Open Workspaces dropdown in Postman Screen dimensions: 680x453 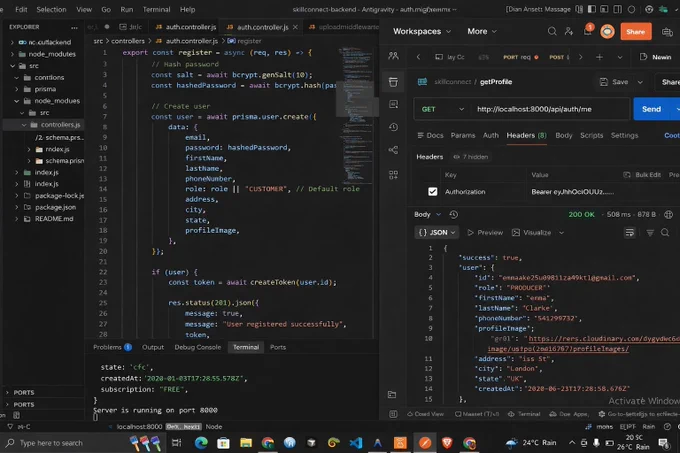tap(422, 31)
